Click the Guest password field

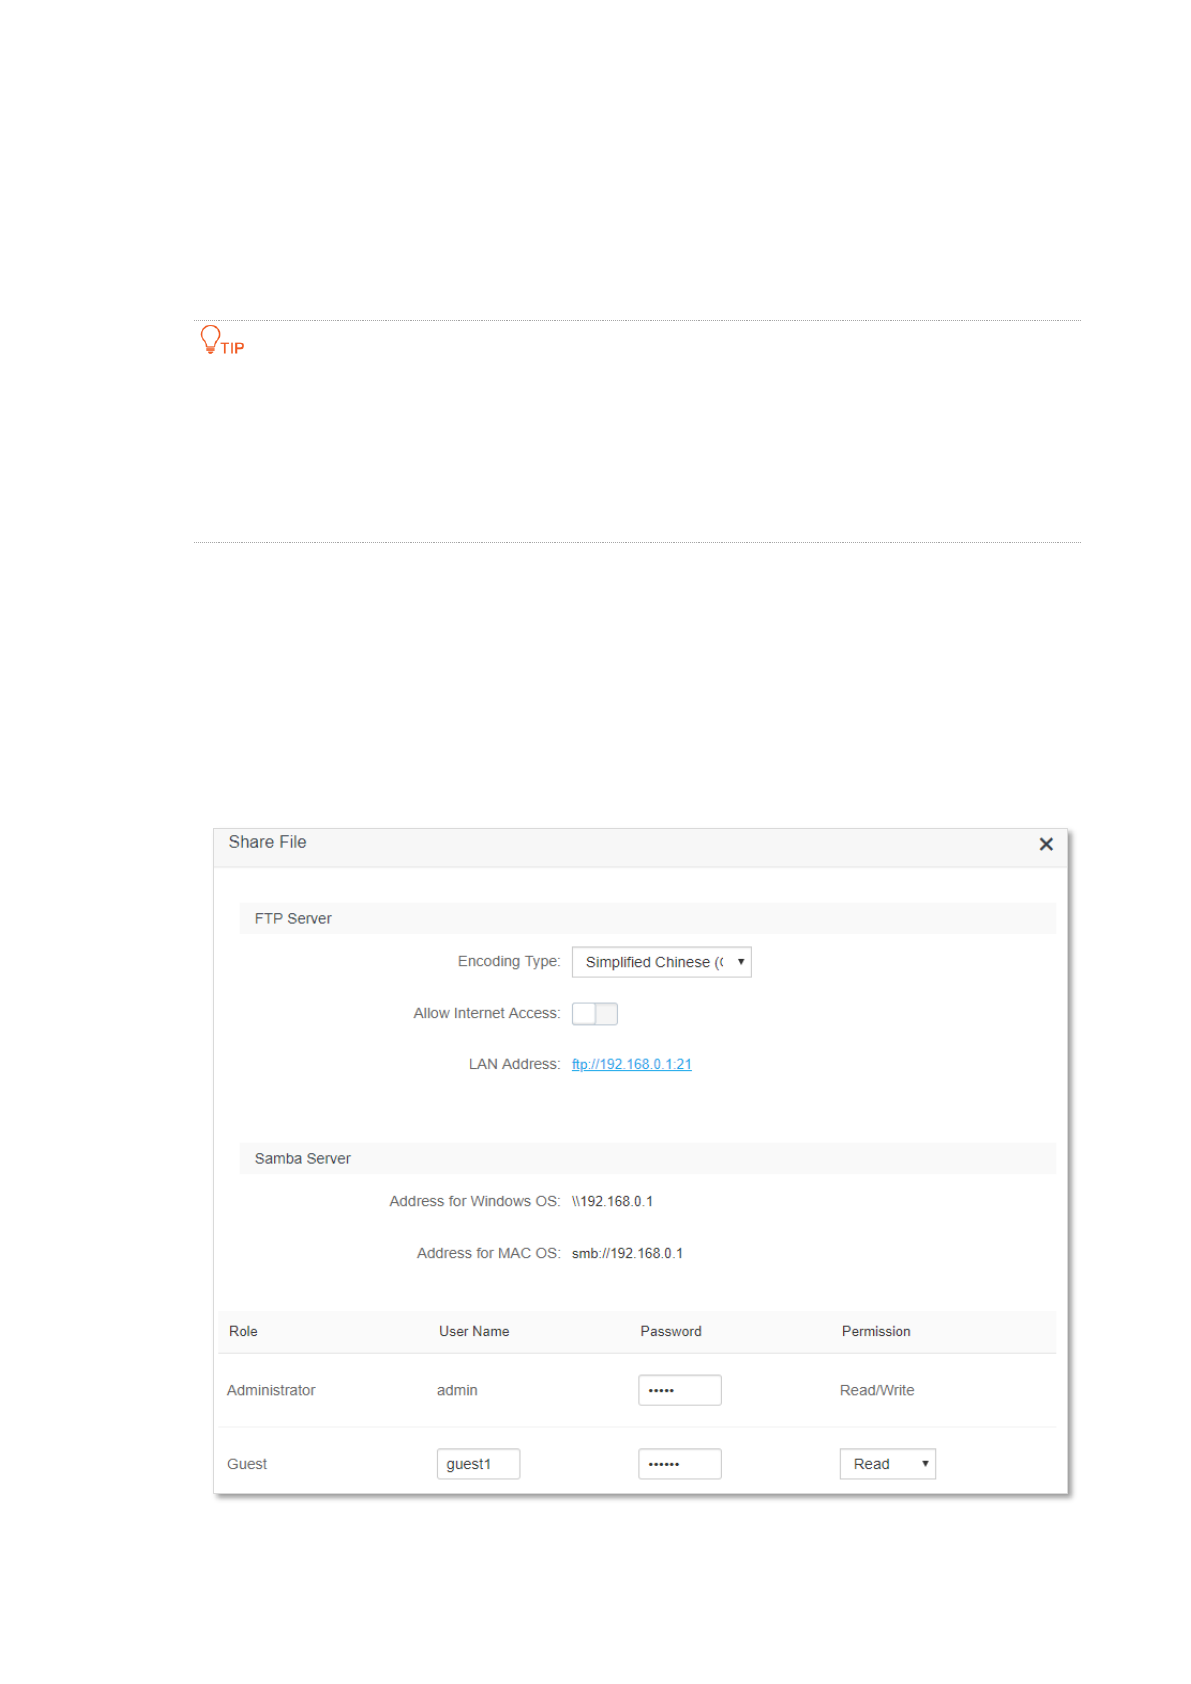tap(679, 1464)
